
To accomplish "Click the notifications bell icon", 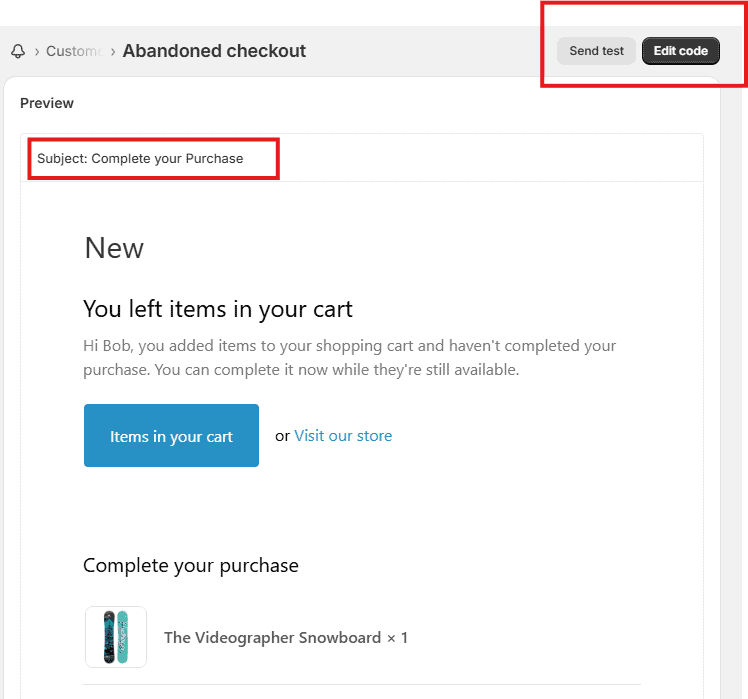I will tap(18, 51).
